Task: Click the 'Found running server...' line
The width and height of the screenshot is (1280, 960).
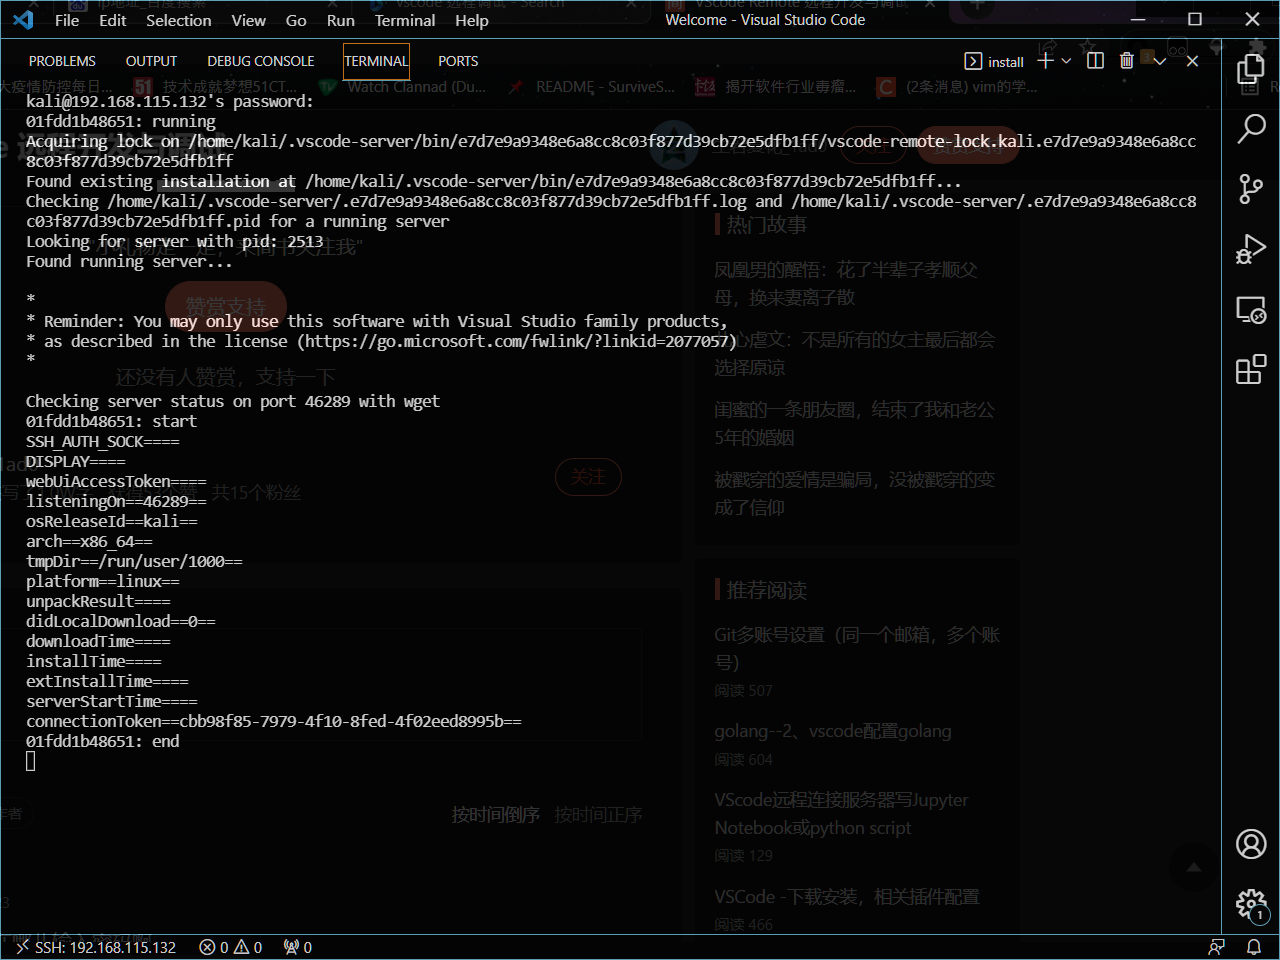Action: (x=129, y=261)
